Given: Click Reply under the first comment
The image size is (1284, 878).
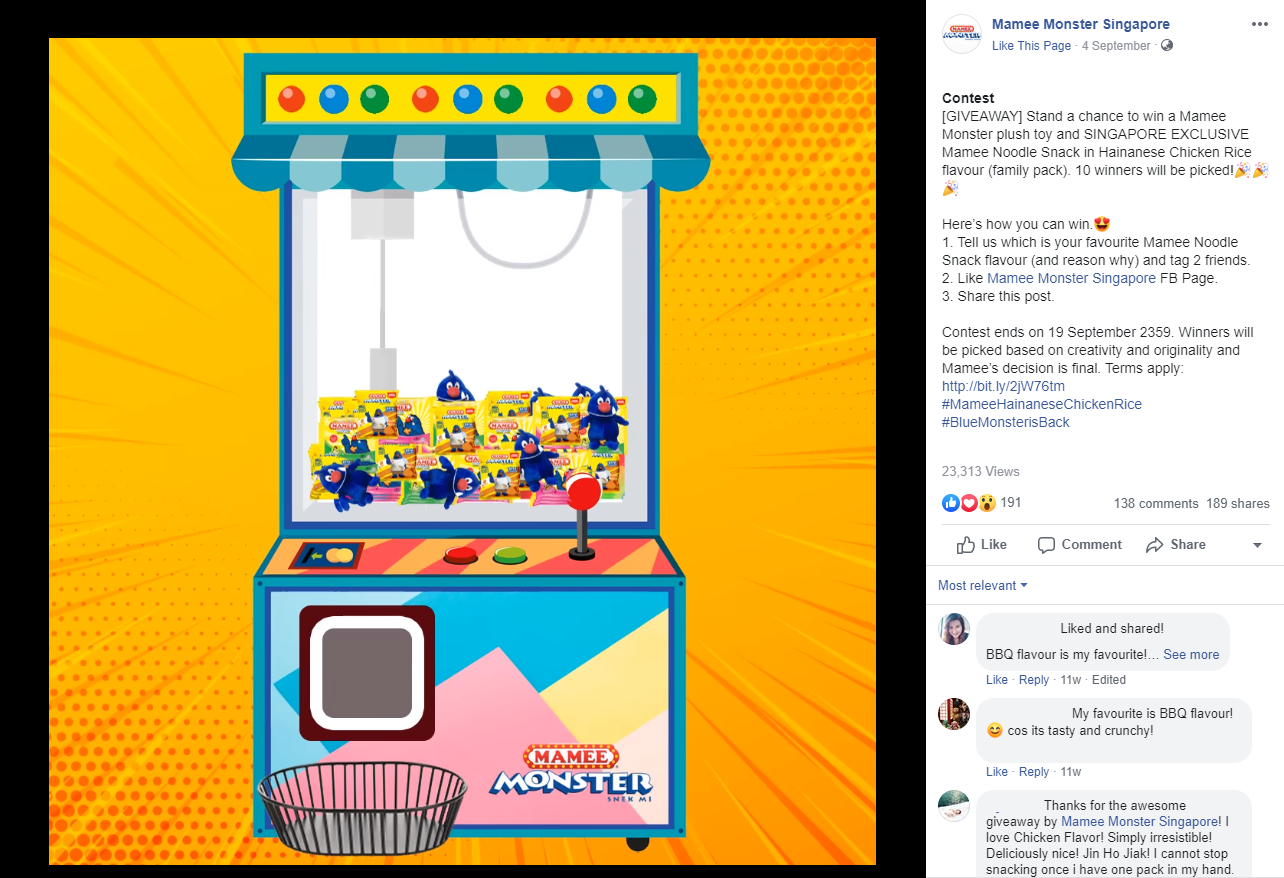Looking at the screenshot, I should coord(1034,680).
